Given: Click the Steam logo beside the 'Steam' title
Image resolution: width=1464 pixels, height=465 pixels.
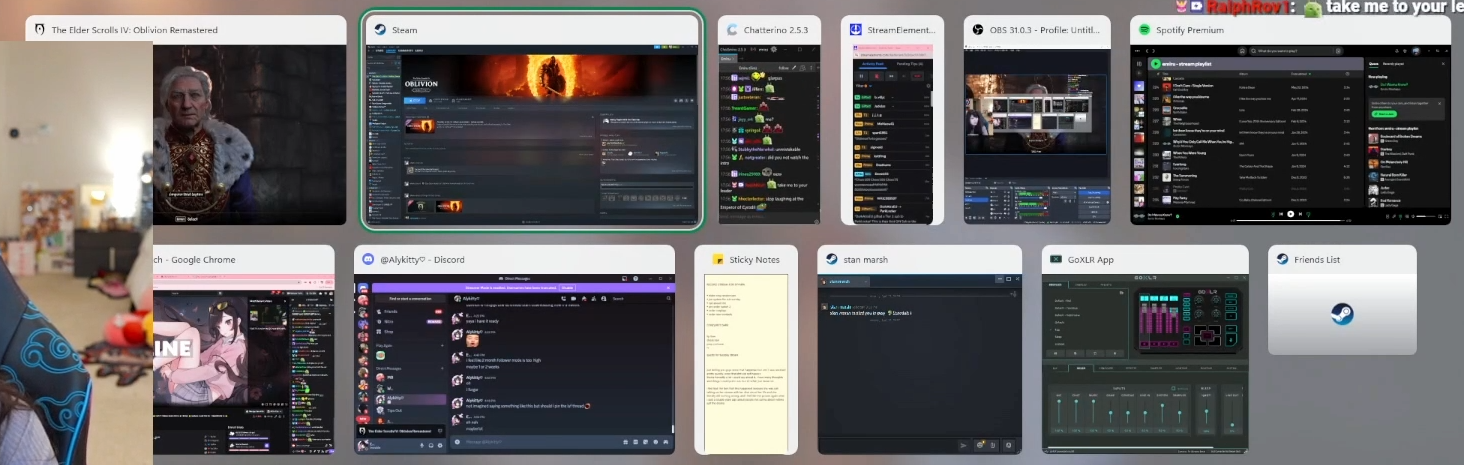Looking at the screenshot, I should [x=381, y=30].
